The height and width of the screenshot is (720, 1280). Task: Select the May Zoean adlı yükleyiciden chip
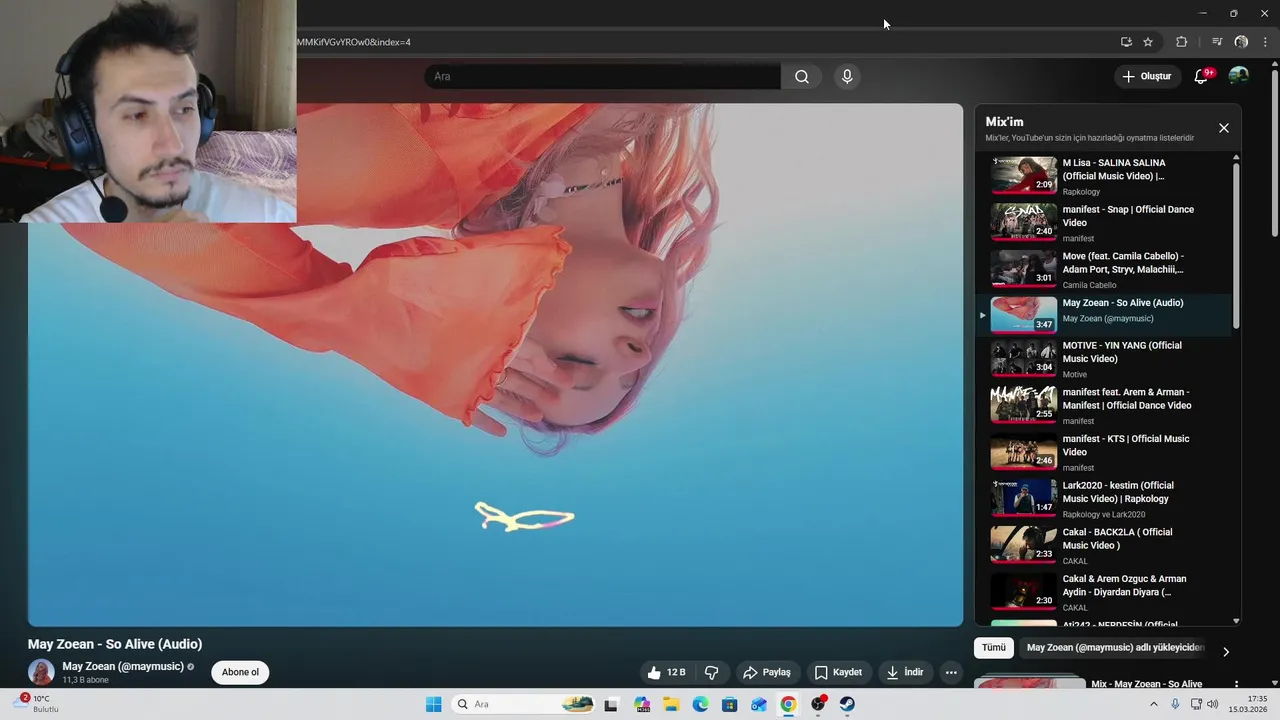pos(1115,648)
